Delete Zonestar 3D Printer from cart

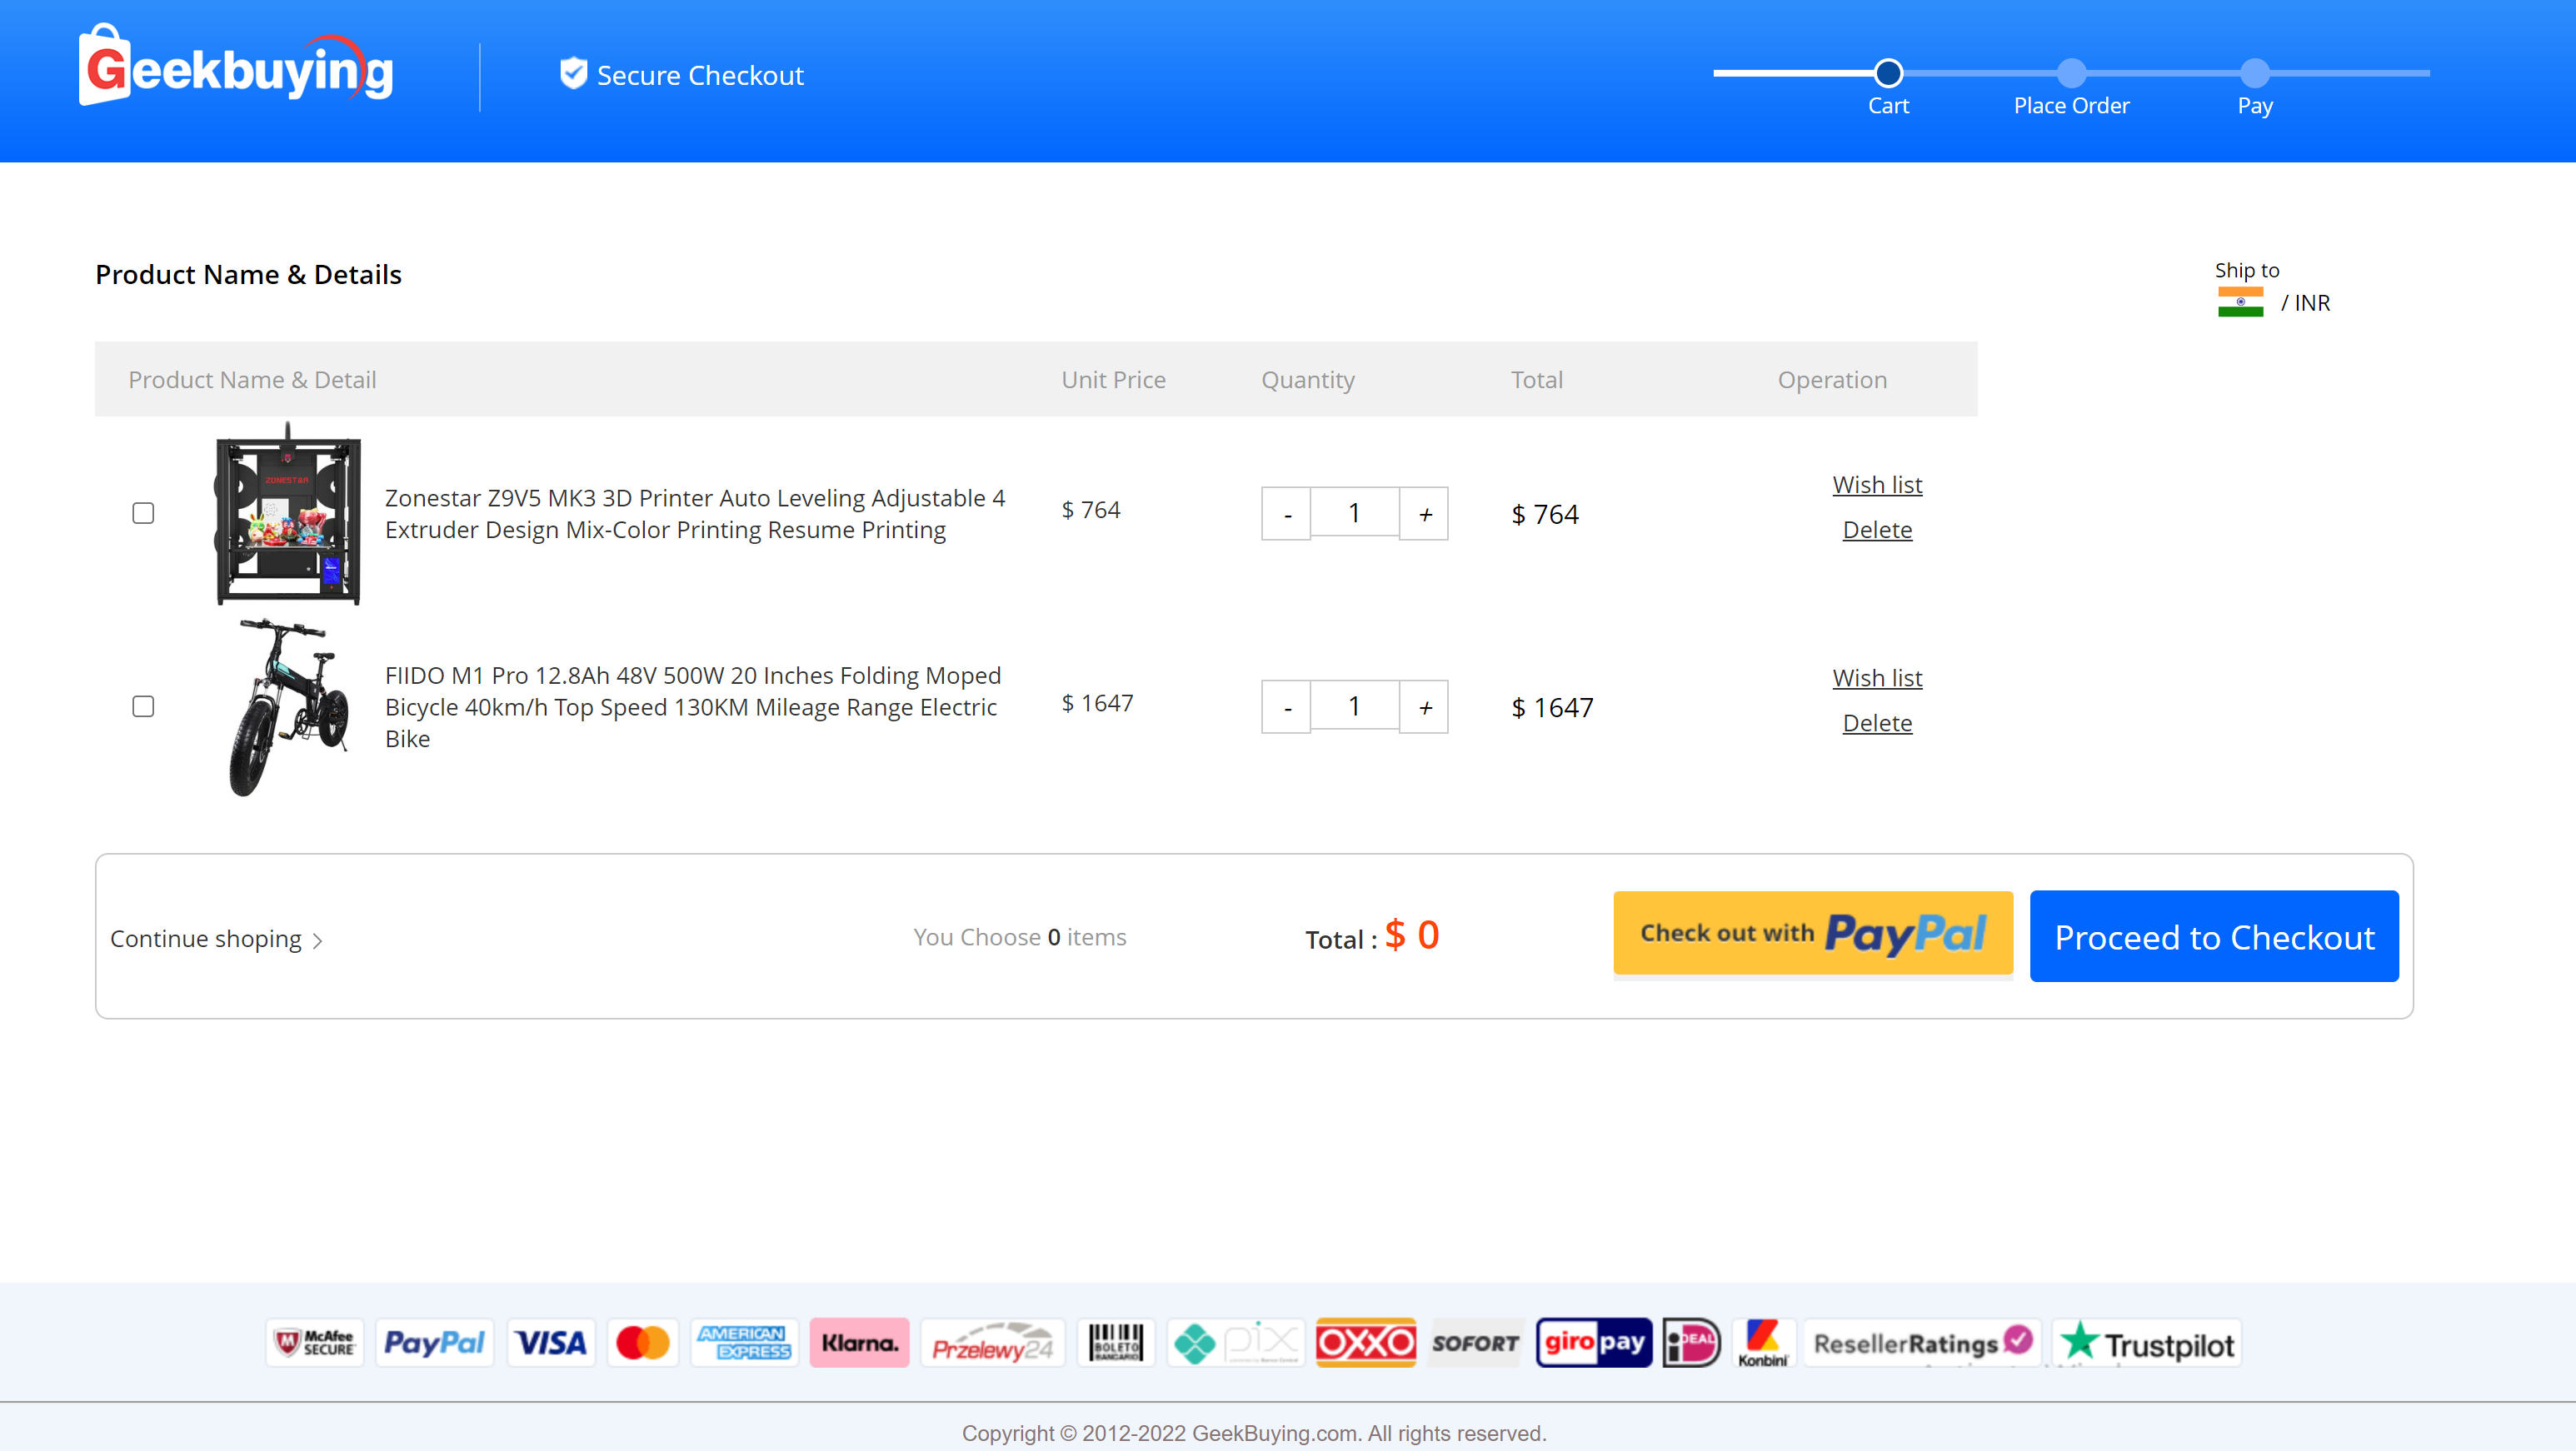tap(1877, 529)
